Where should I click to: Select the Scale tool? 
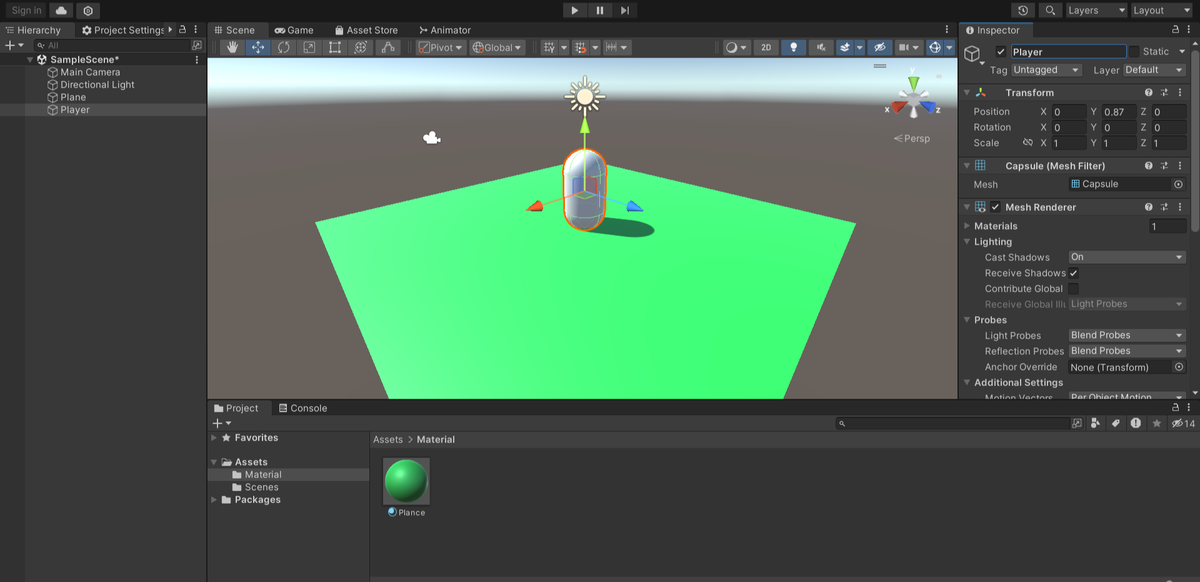pyautogui.click(x=309, y=47)
